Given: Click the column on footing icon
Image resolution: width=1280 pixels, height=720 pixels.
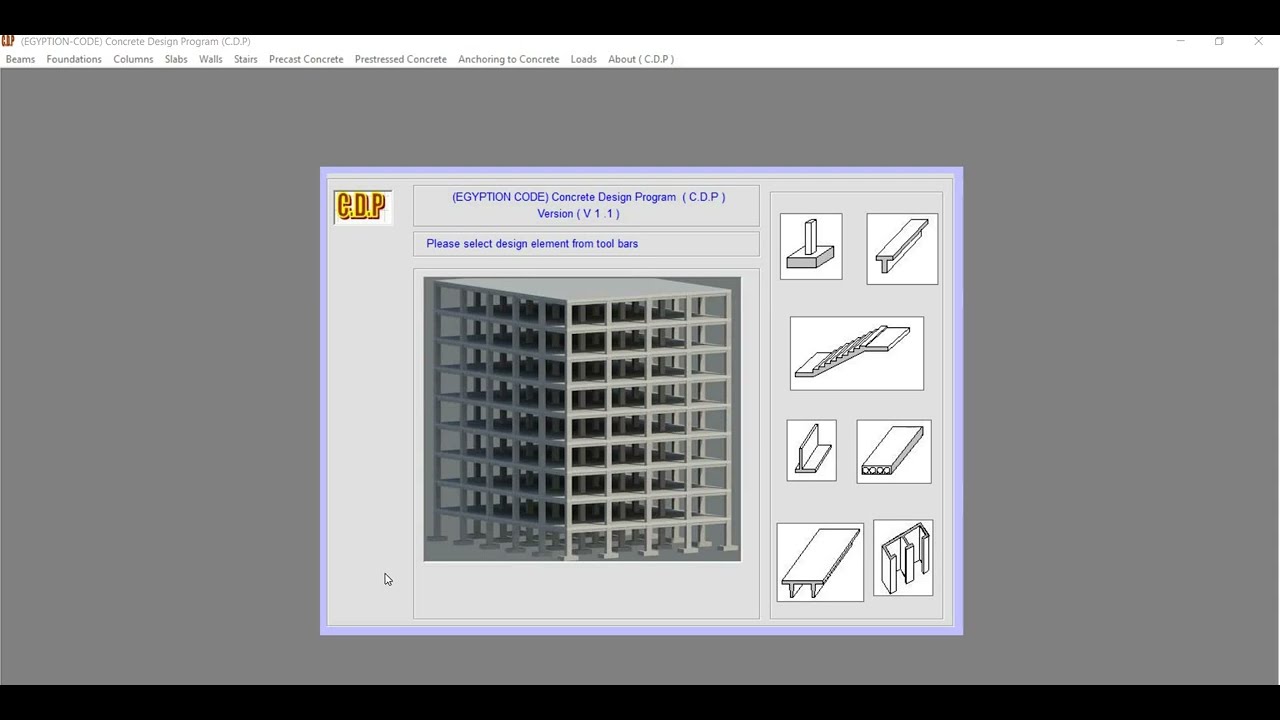Looking at the screenshot, I should [811, 246].
